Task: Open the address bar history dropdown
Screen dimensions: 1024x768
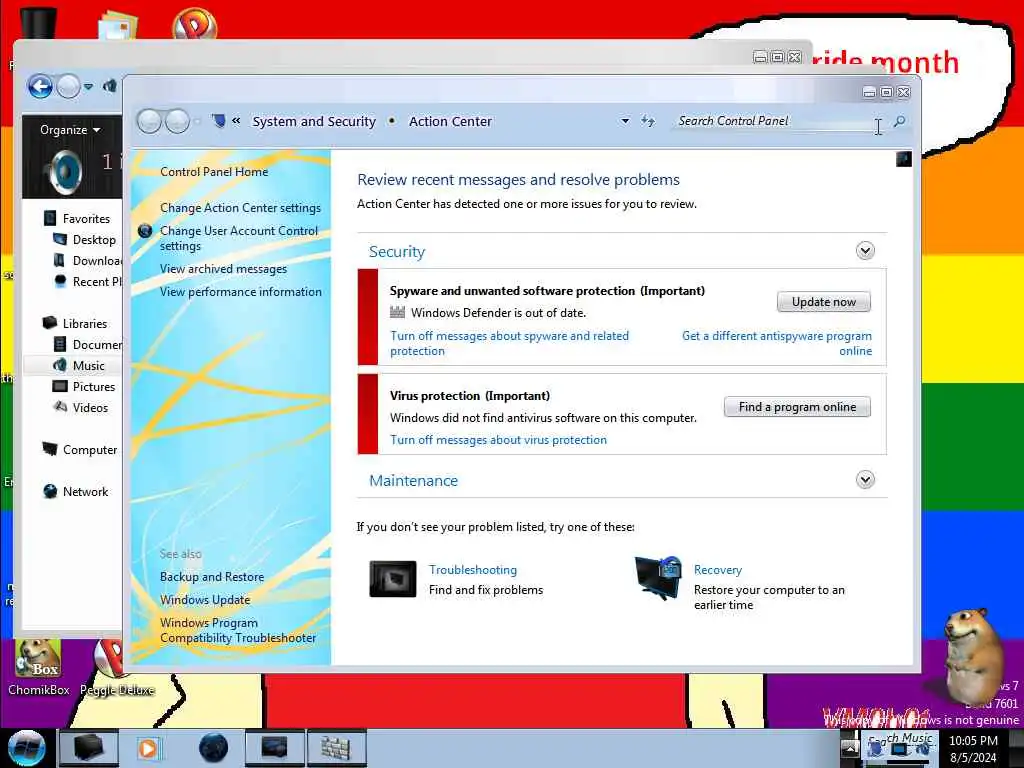Action: 625,121
